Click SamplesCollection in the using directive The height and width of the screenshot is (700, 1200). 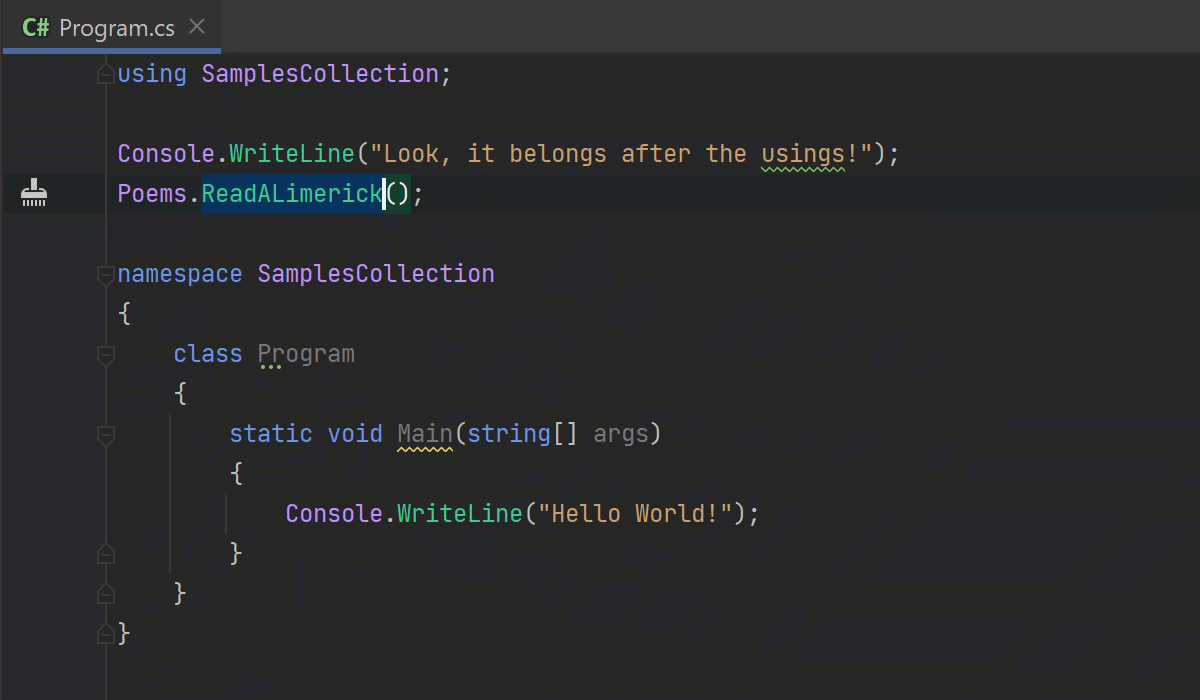coord(320,74)
